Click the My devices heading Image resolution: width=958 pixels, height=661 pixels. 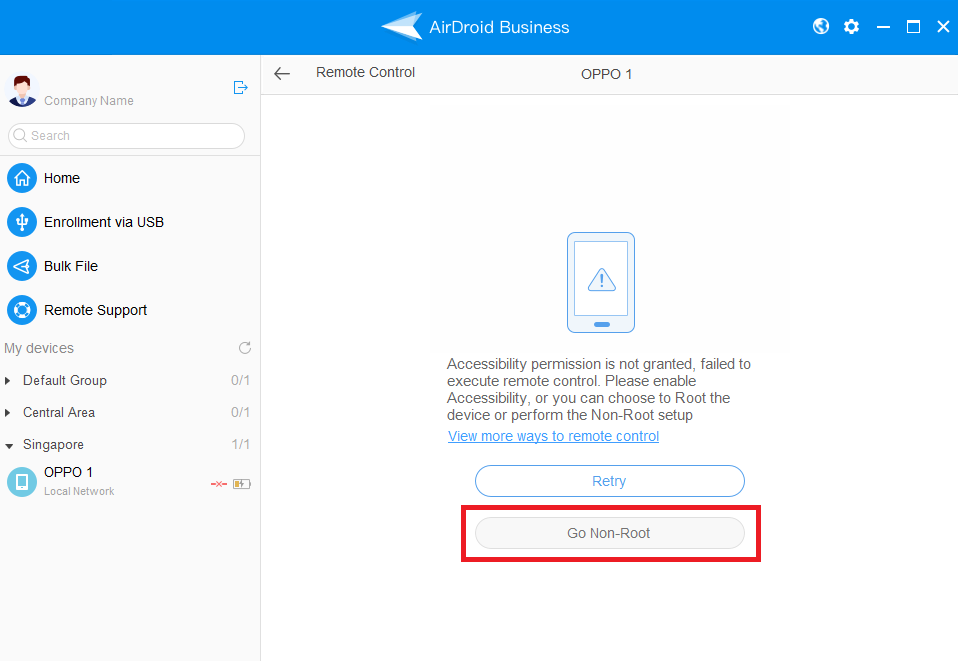39,348
